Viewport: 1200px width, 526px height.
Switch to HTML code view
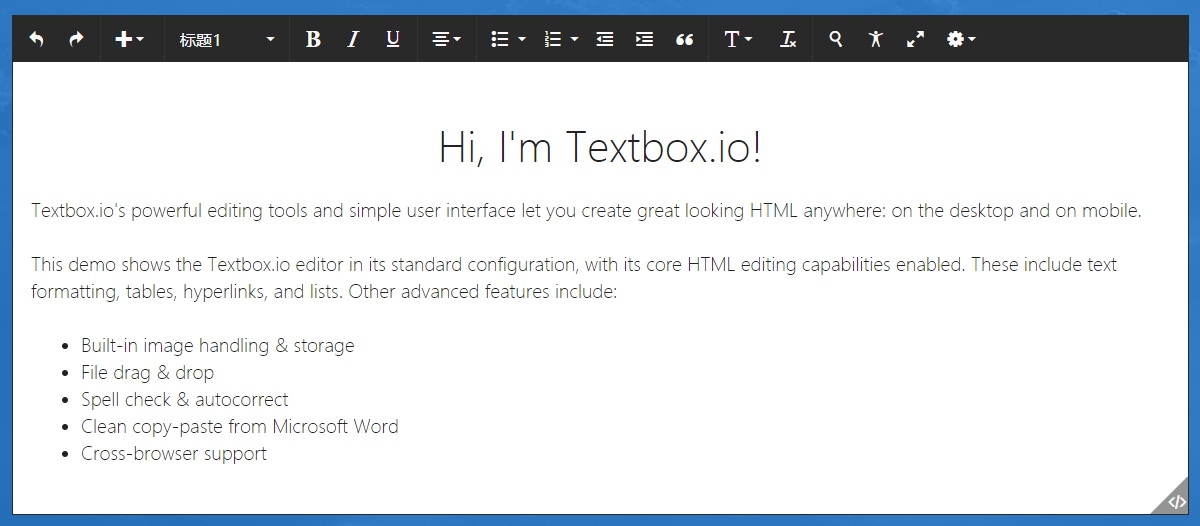[1176, 502]
